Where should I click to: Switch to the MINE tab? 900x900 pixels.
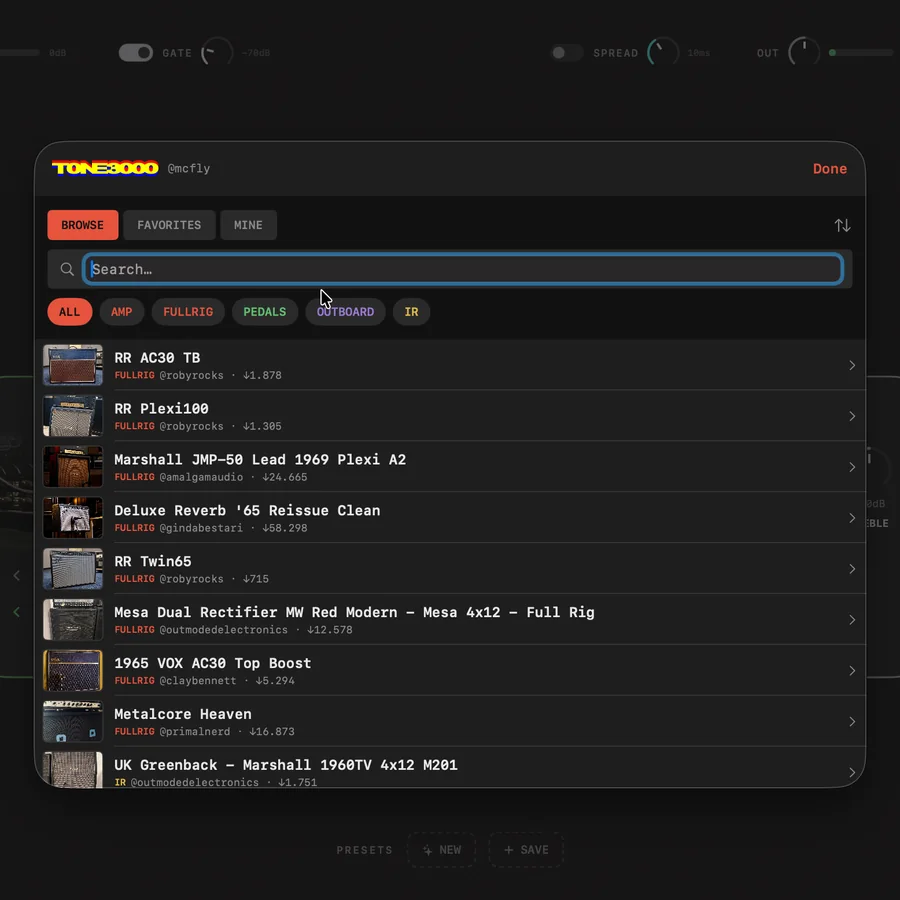(248, 225)
